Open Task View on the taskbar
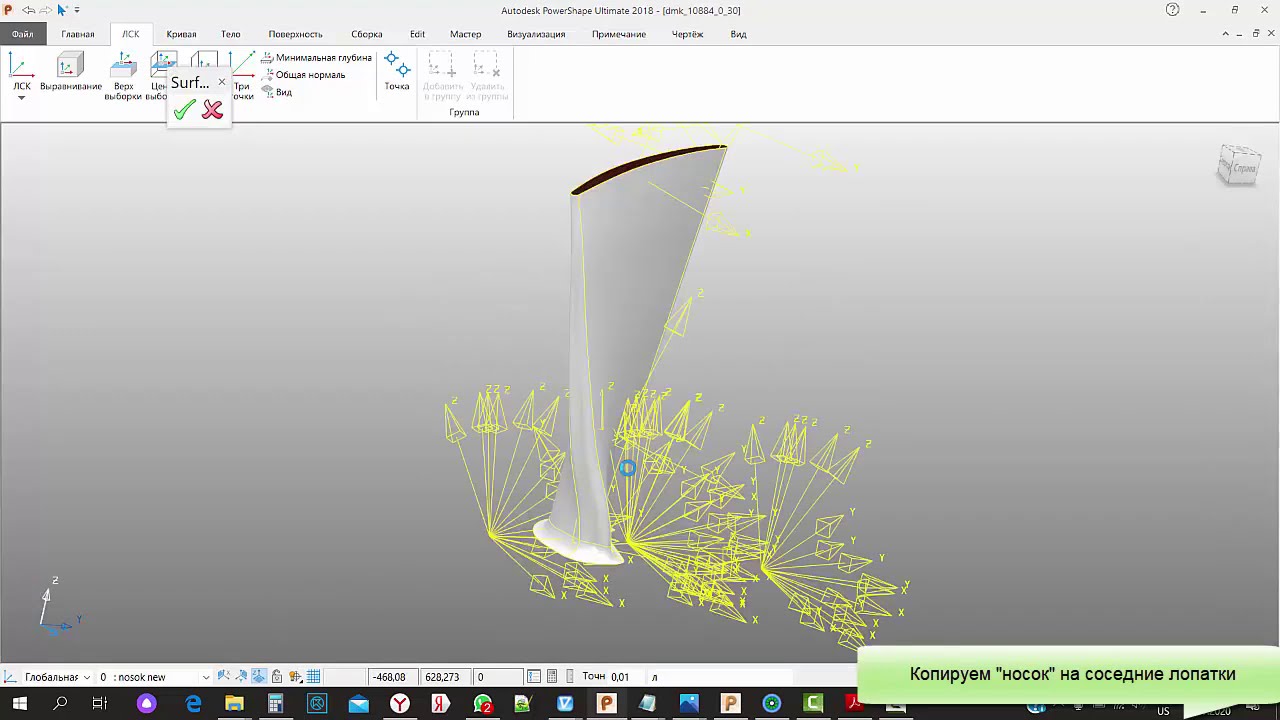 click(x=100, y=705)
